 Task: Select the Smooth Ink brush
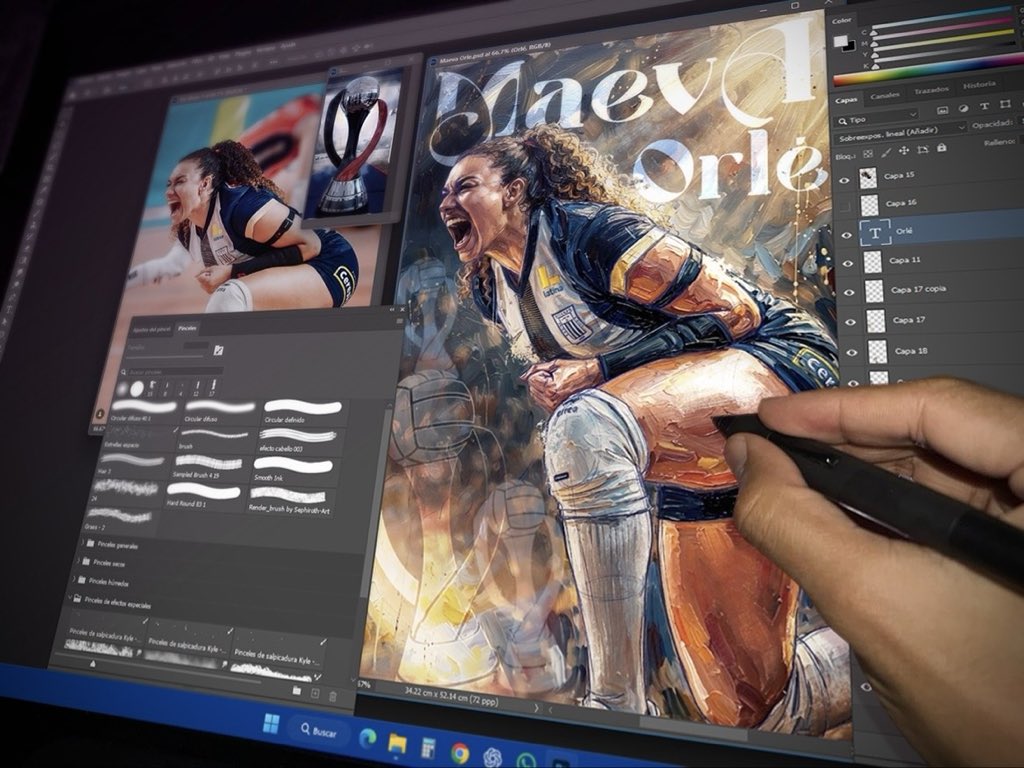pos(292,470)
